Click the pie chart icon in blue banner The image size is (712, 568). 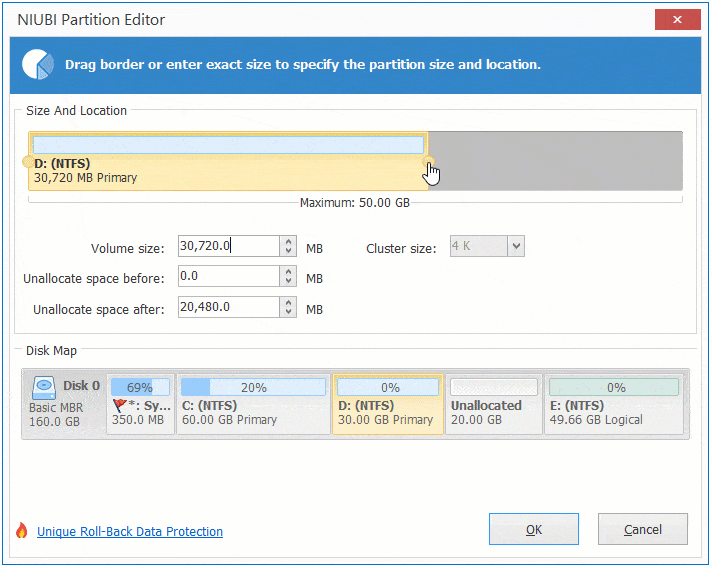pos(38,64)
